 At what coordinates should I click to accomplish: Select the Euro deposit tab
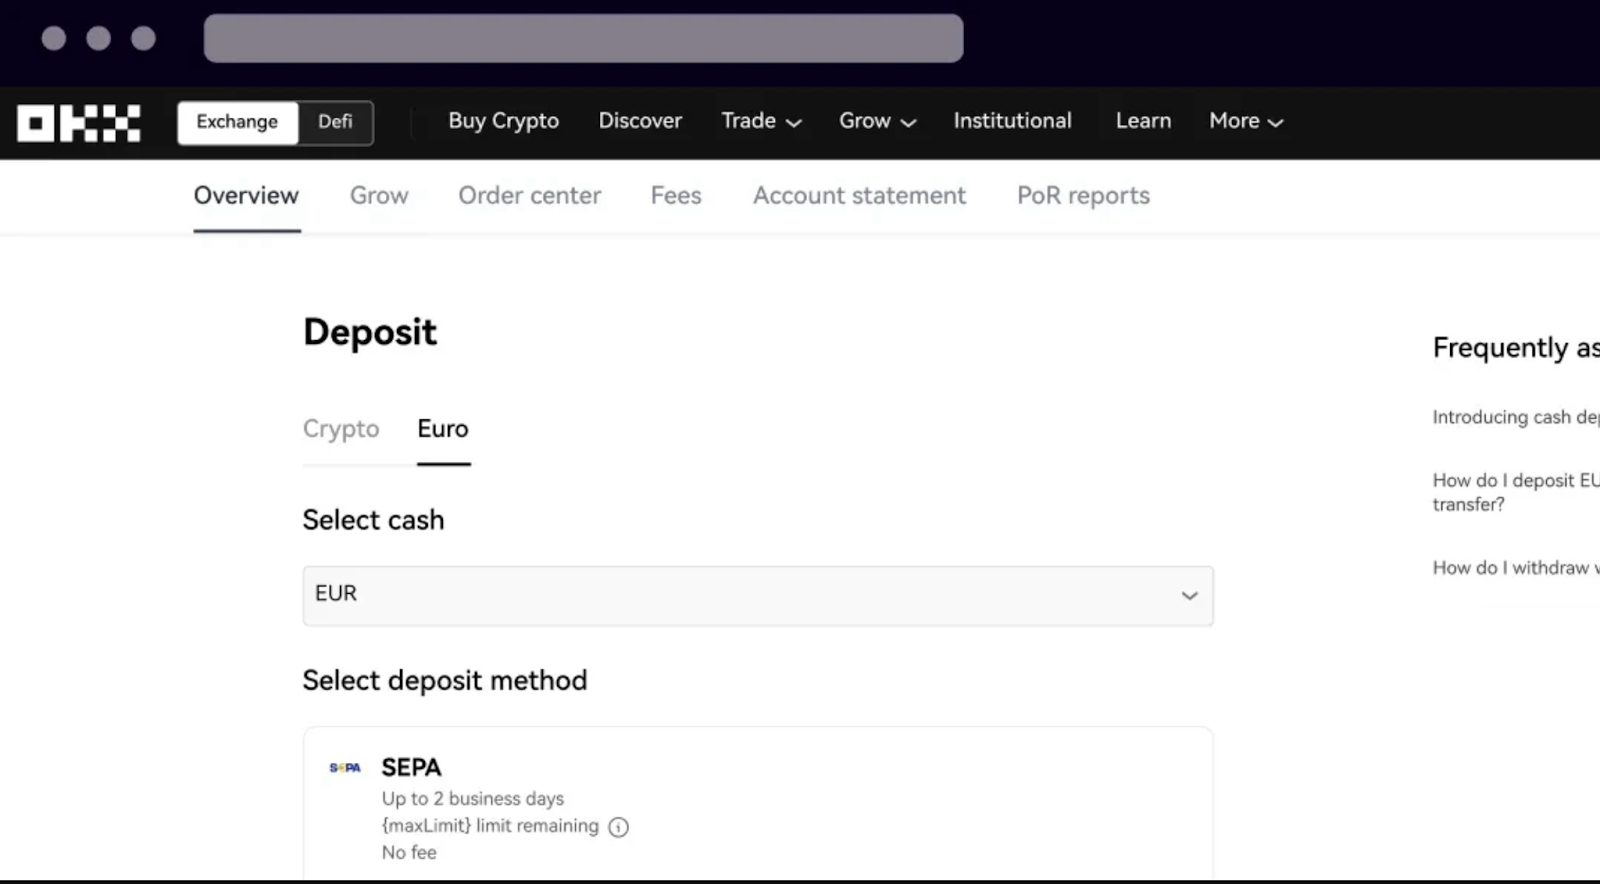click(x=443, y=429)
